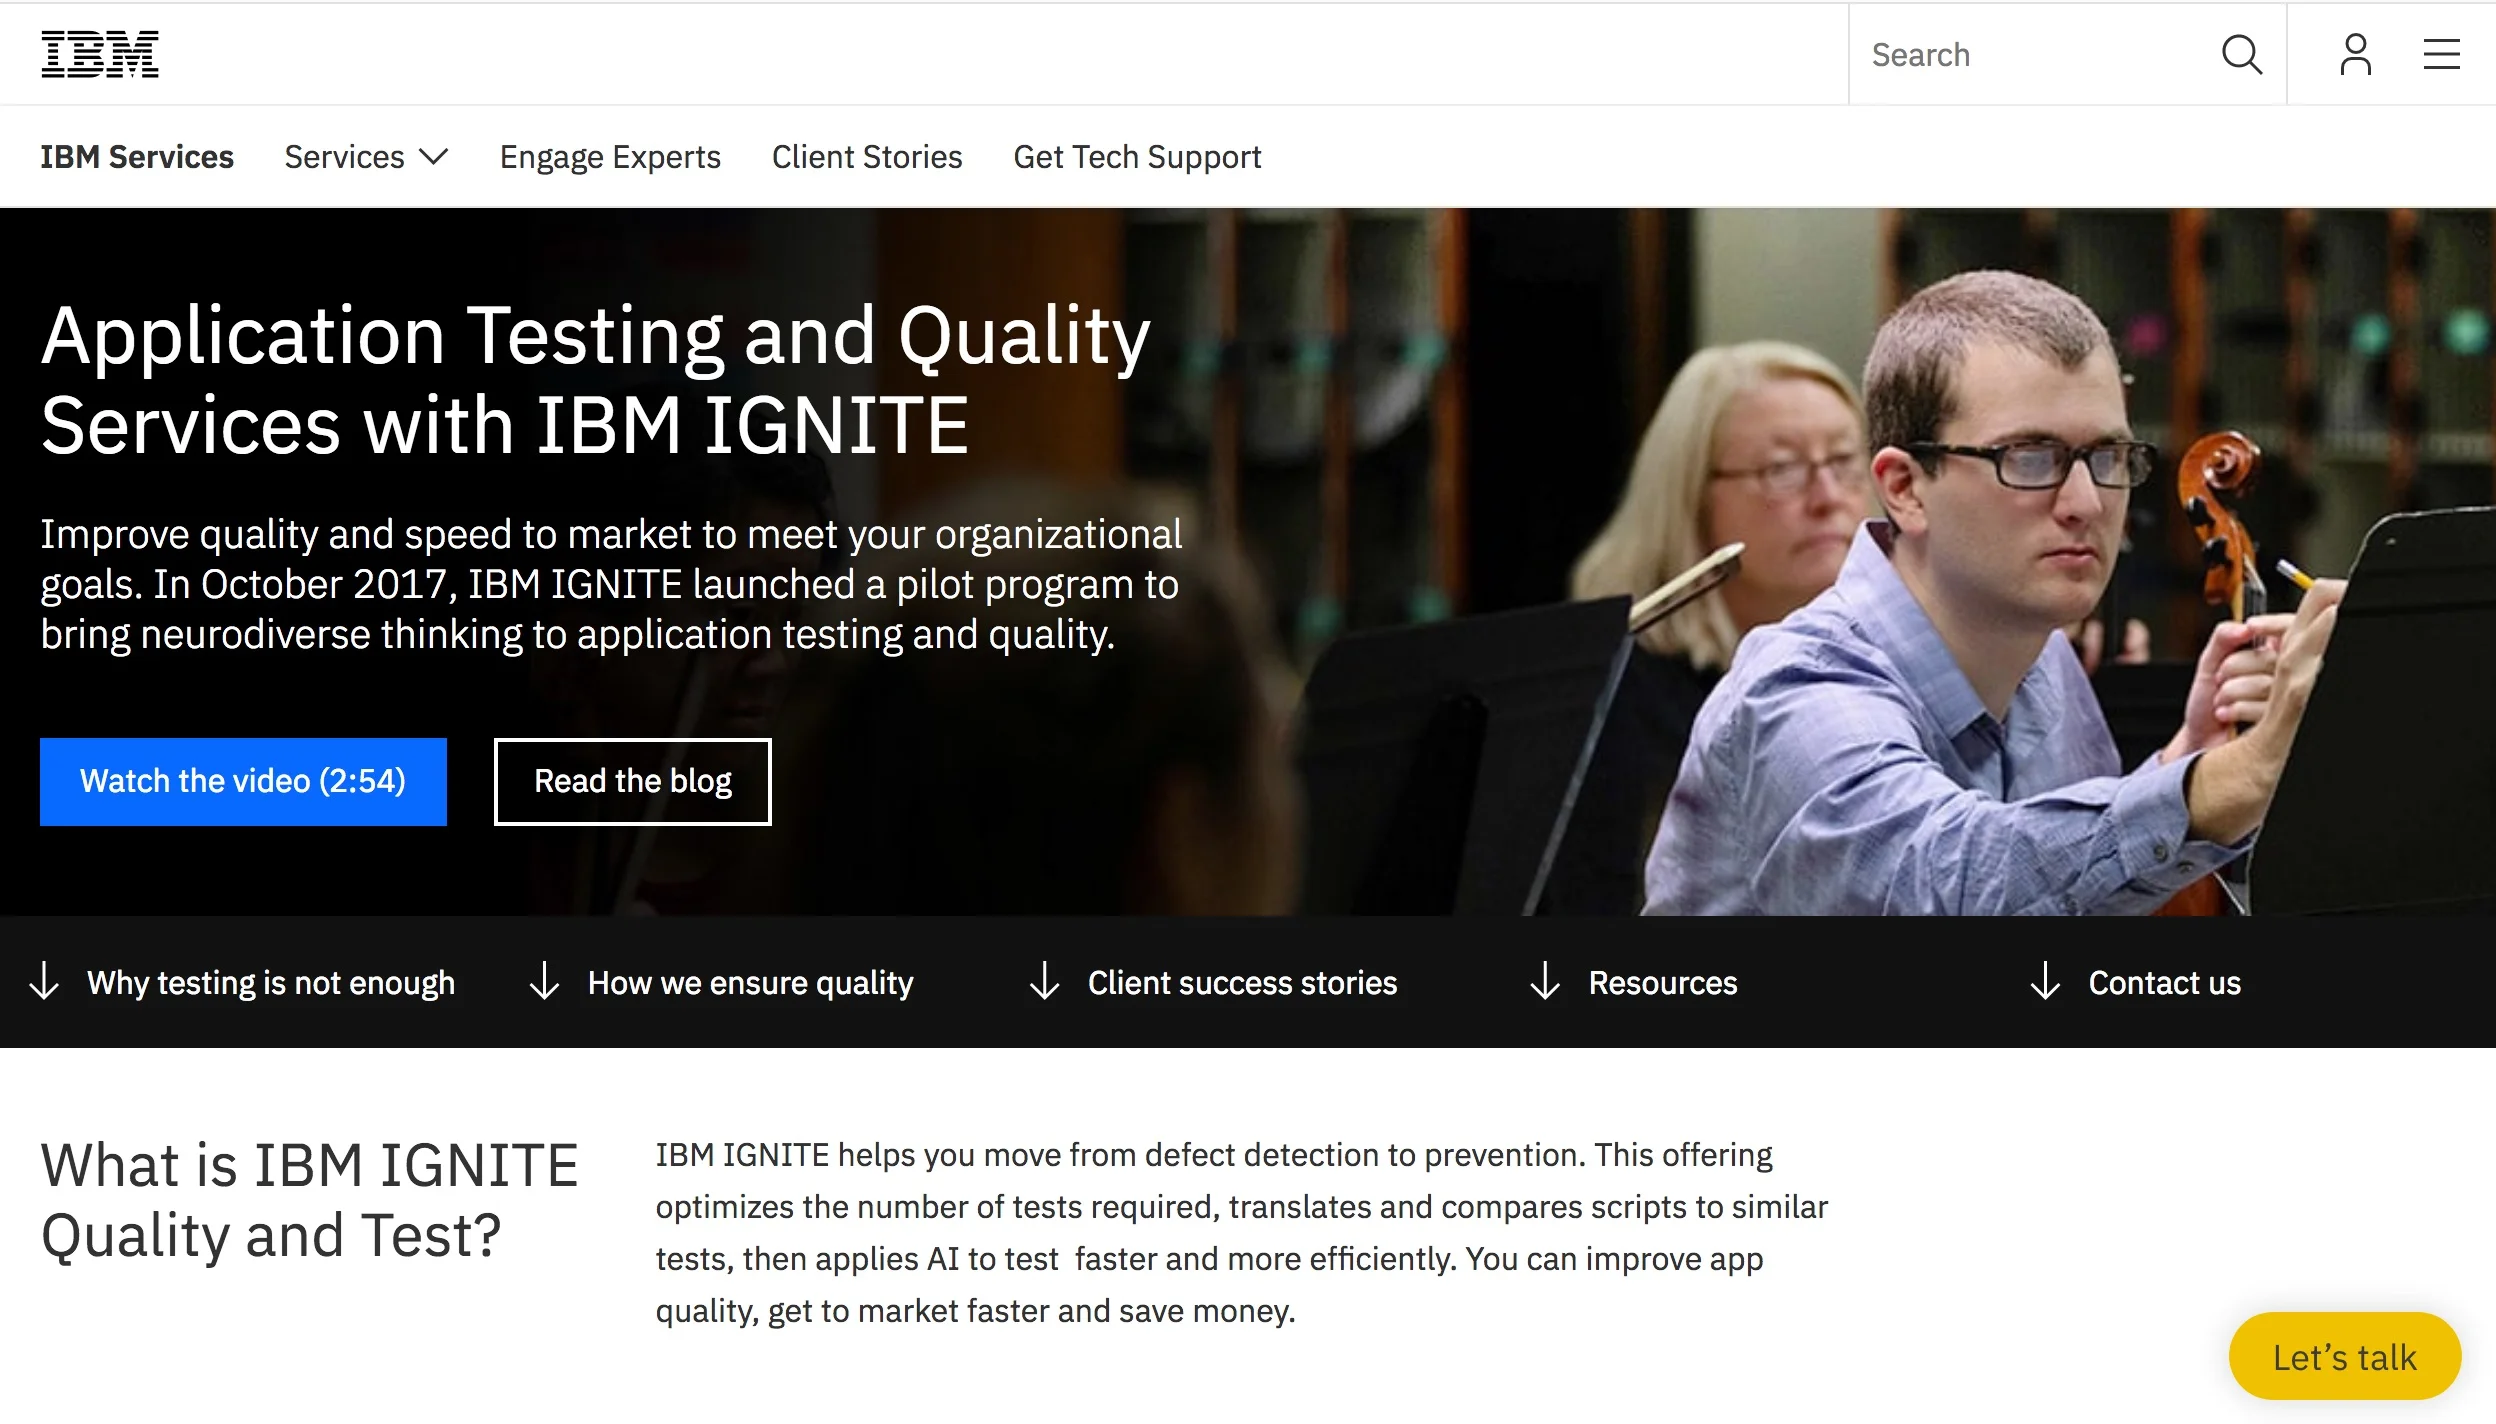The width and height of the screenshot is (2496, 1424).
Task: Click the paragraph starting IBM IGNITE helps you move
Action: click(x=1242, y=1232)
